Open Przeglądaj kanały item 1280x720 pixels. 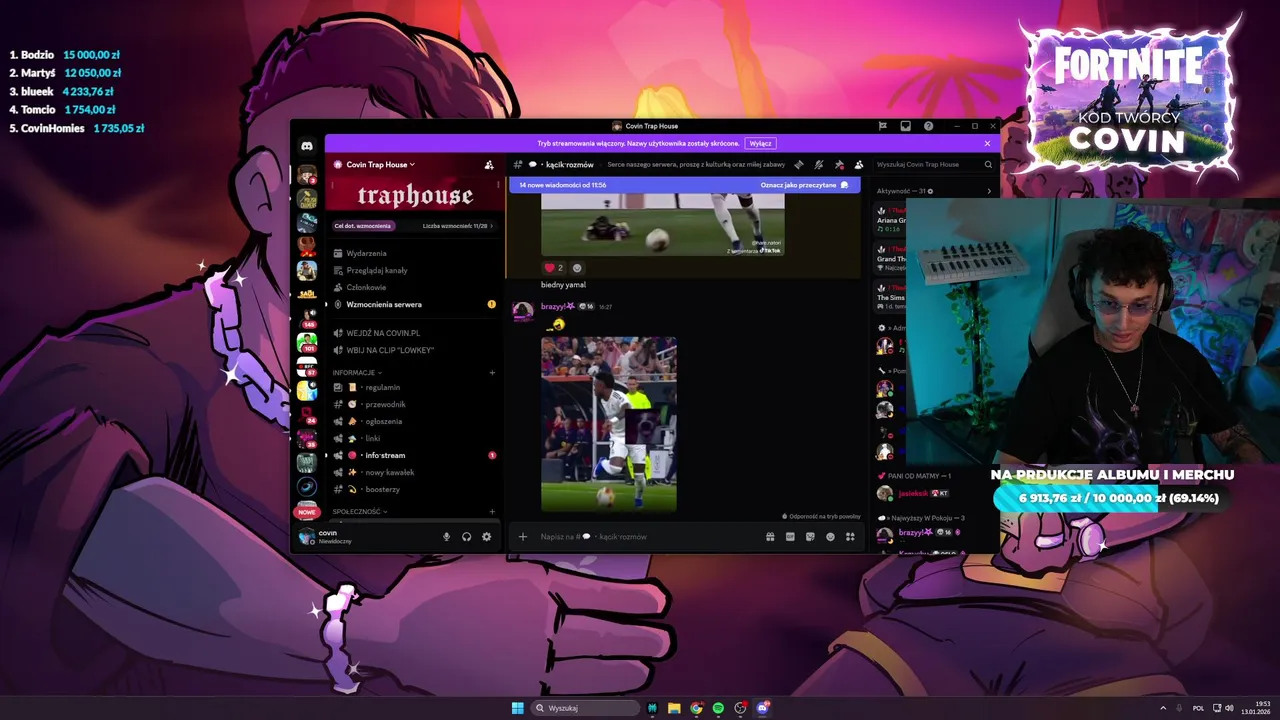[x=415, y=270]
